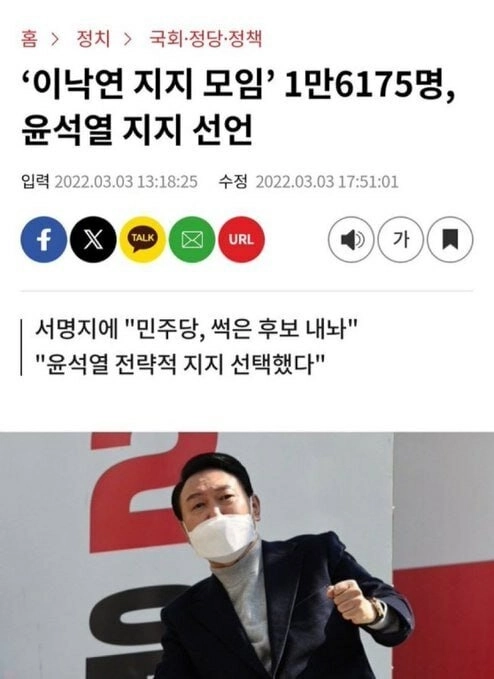This screenshot has height=679, width=494.
Task: Select the '이낙연 지지 모임' headline line
Action: pos(238,85)
